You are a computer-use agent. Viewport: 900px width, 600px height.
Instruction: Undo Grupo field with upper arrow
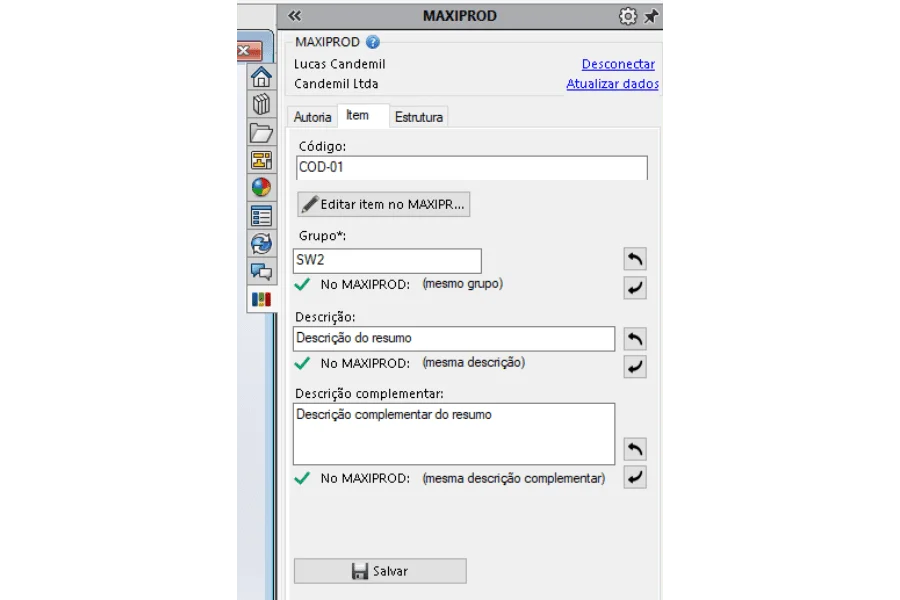coord(635,259)
